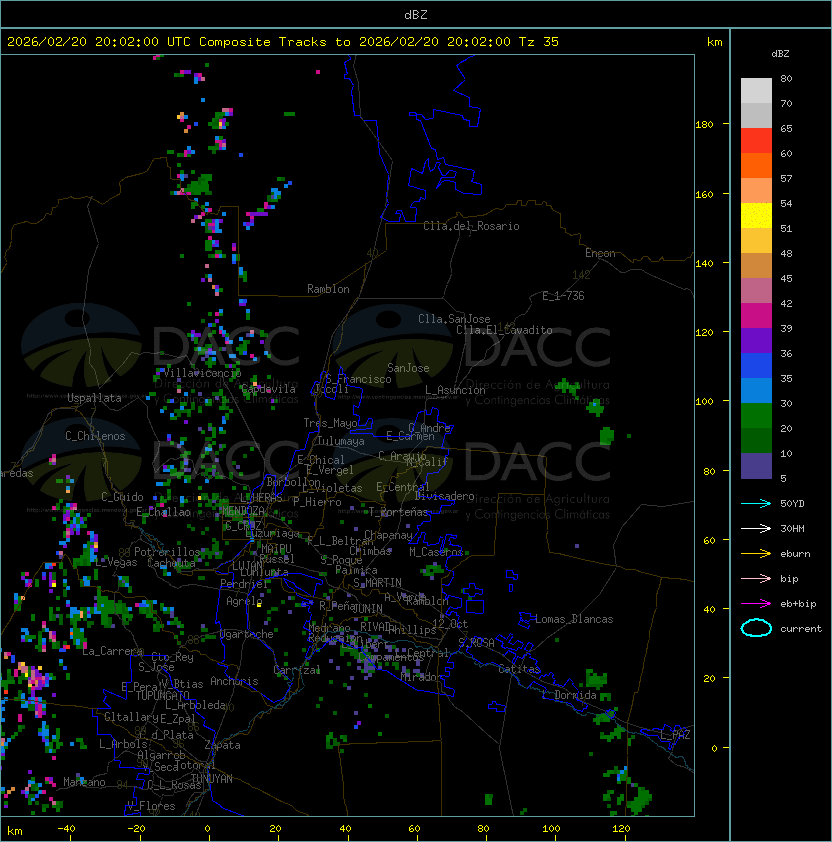Screen dimensions: 832x842
Task: Click the 'C_Guido' map label
Action: tap(122, 497)
